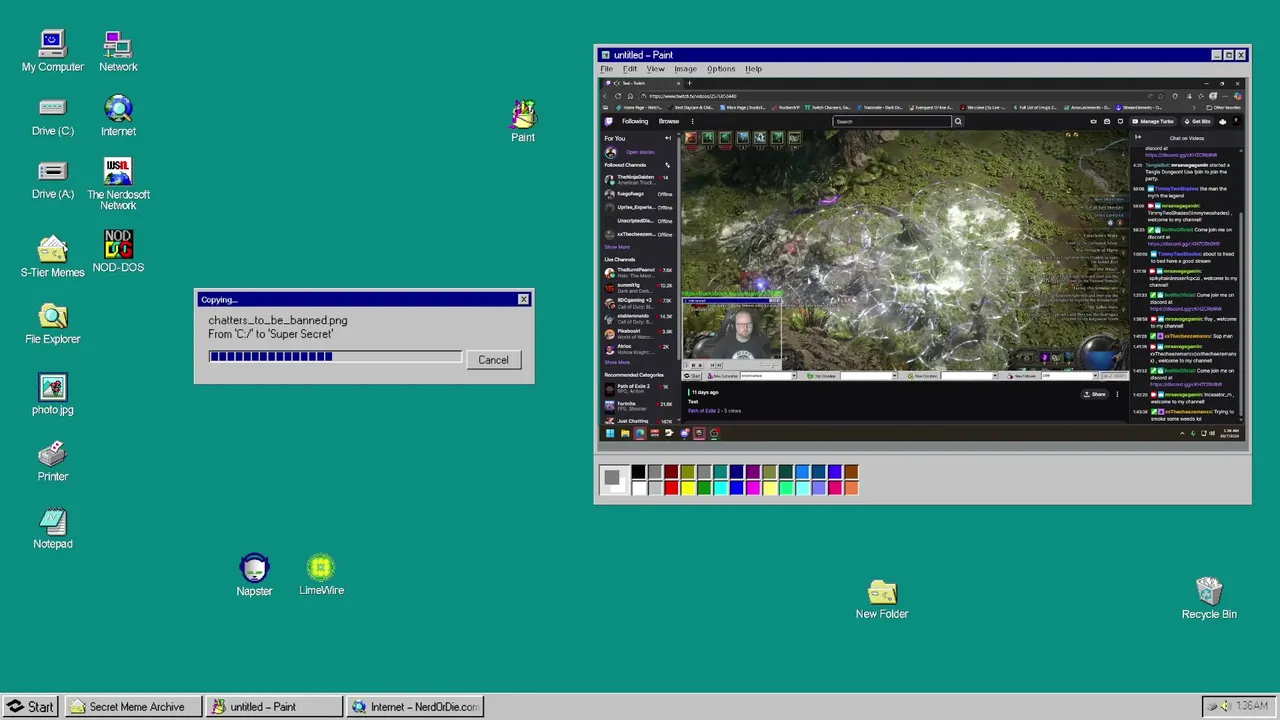Pick the magenta color swatch
The width and height of the screenshot is (1280, 720).
pyautogui.click(x=753, y=488)
